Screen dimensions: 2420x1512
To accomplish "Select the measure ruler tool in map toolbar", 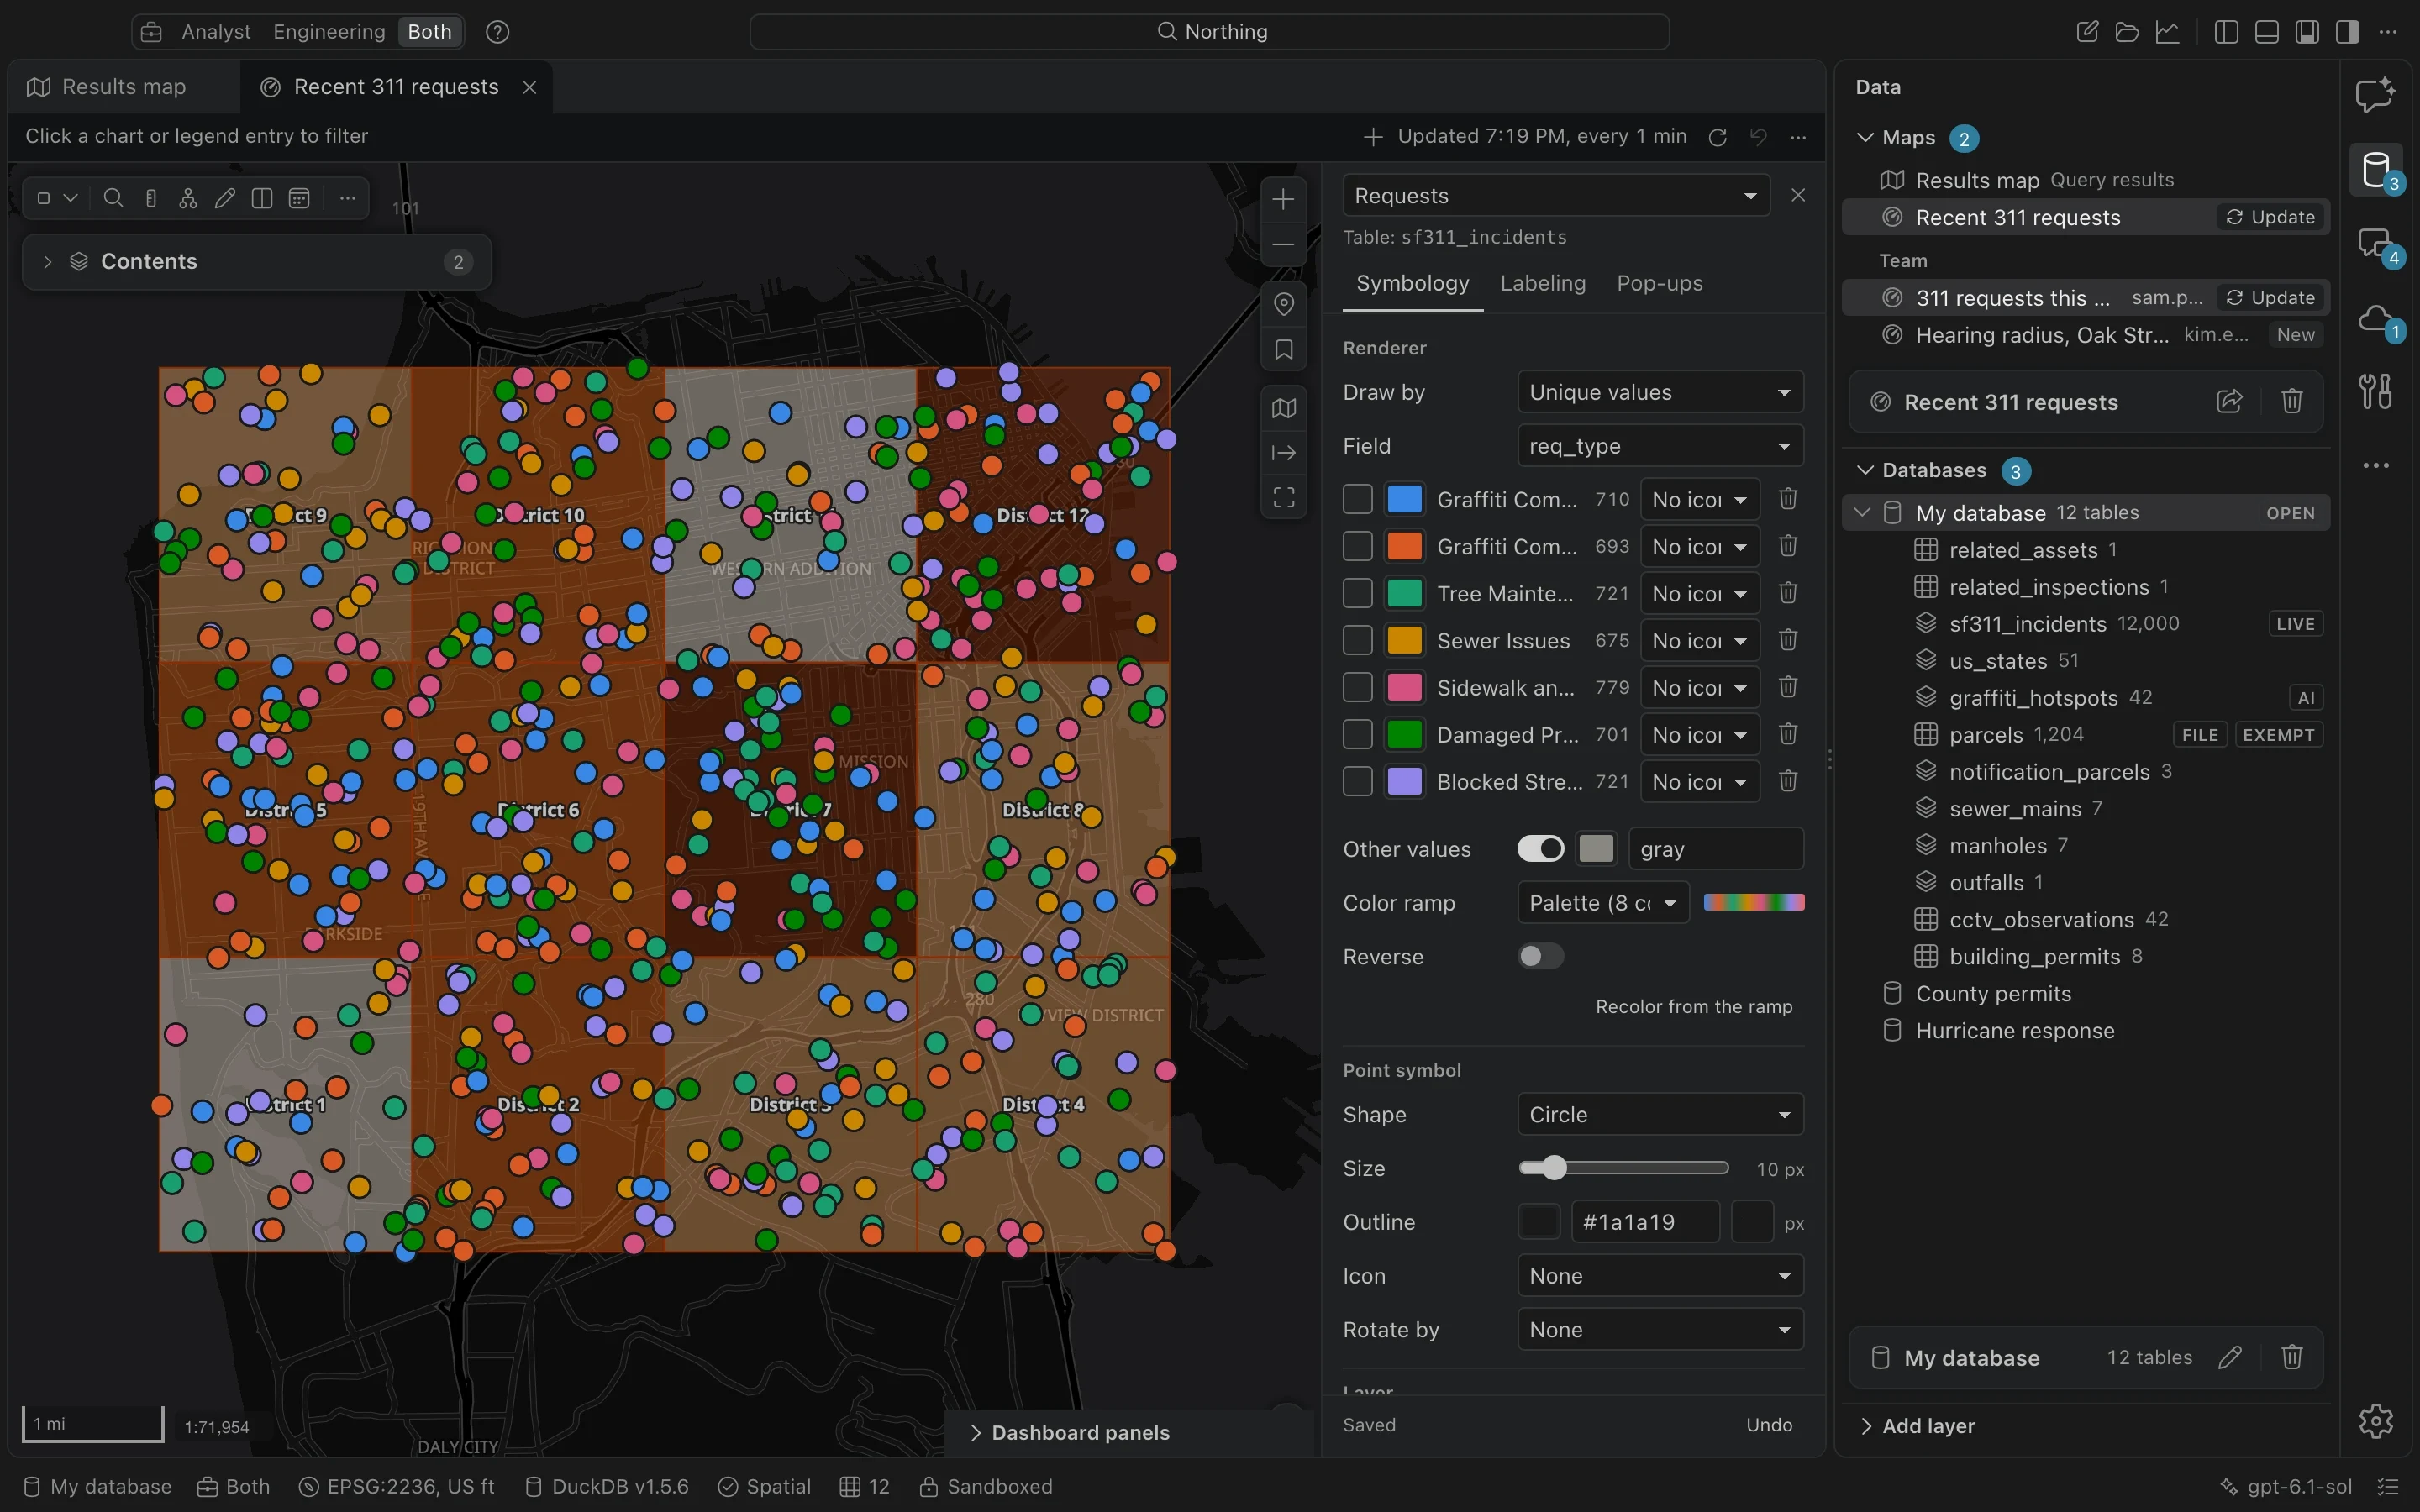I will [151, 198].
